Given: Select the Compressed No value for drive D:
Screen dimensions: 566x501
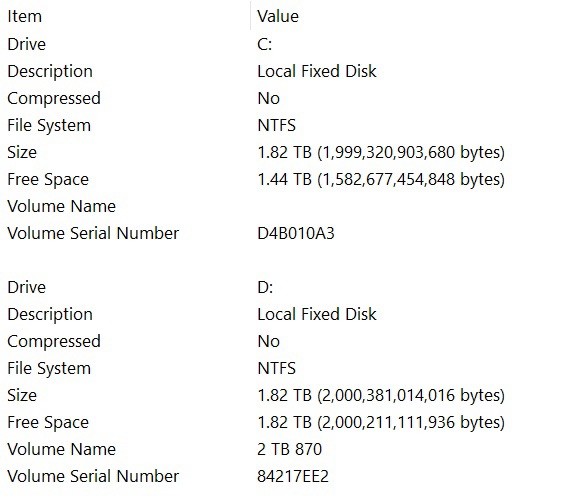Looking at the screenshot, I should [x=269, y=341].
